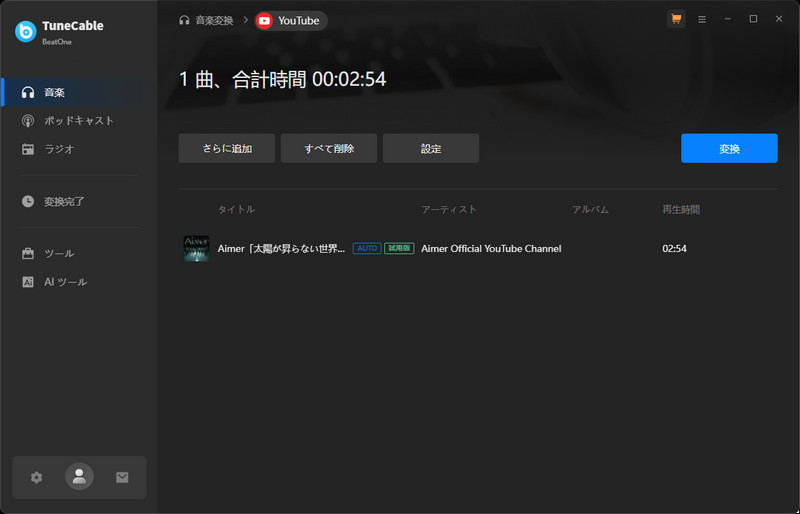
Task: Open the hamburger menu icon
Action: [702, 19]
